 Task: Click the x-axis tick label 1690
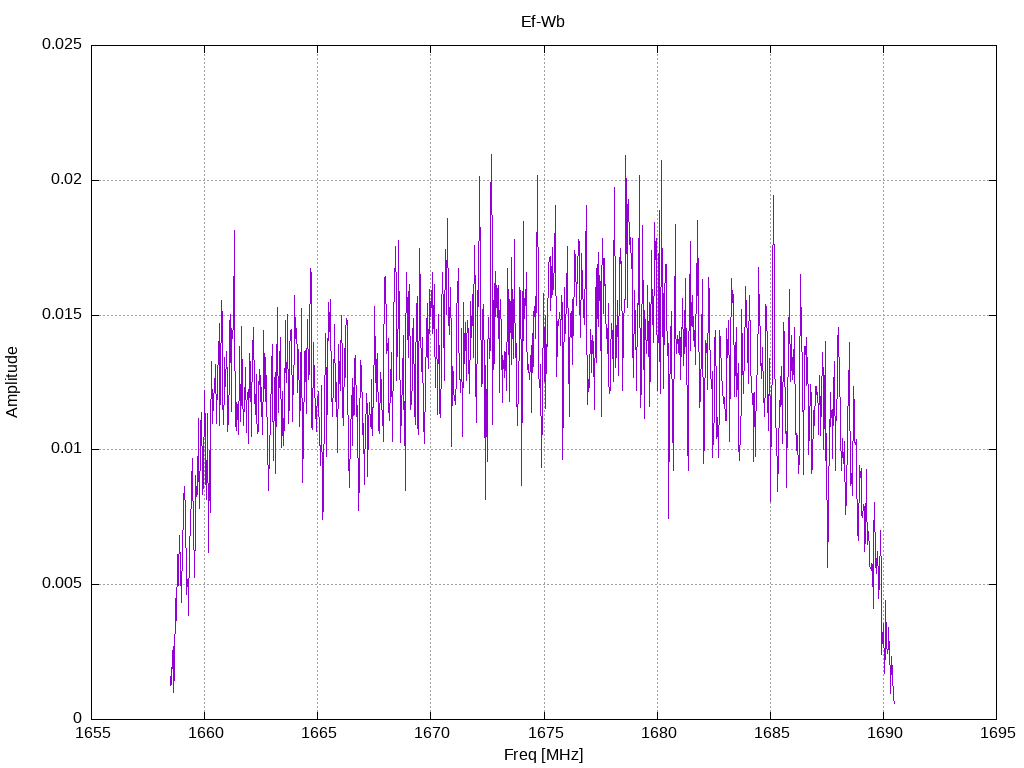coord(884,733)
